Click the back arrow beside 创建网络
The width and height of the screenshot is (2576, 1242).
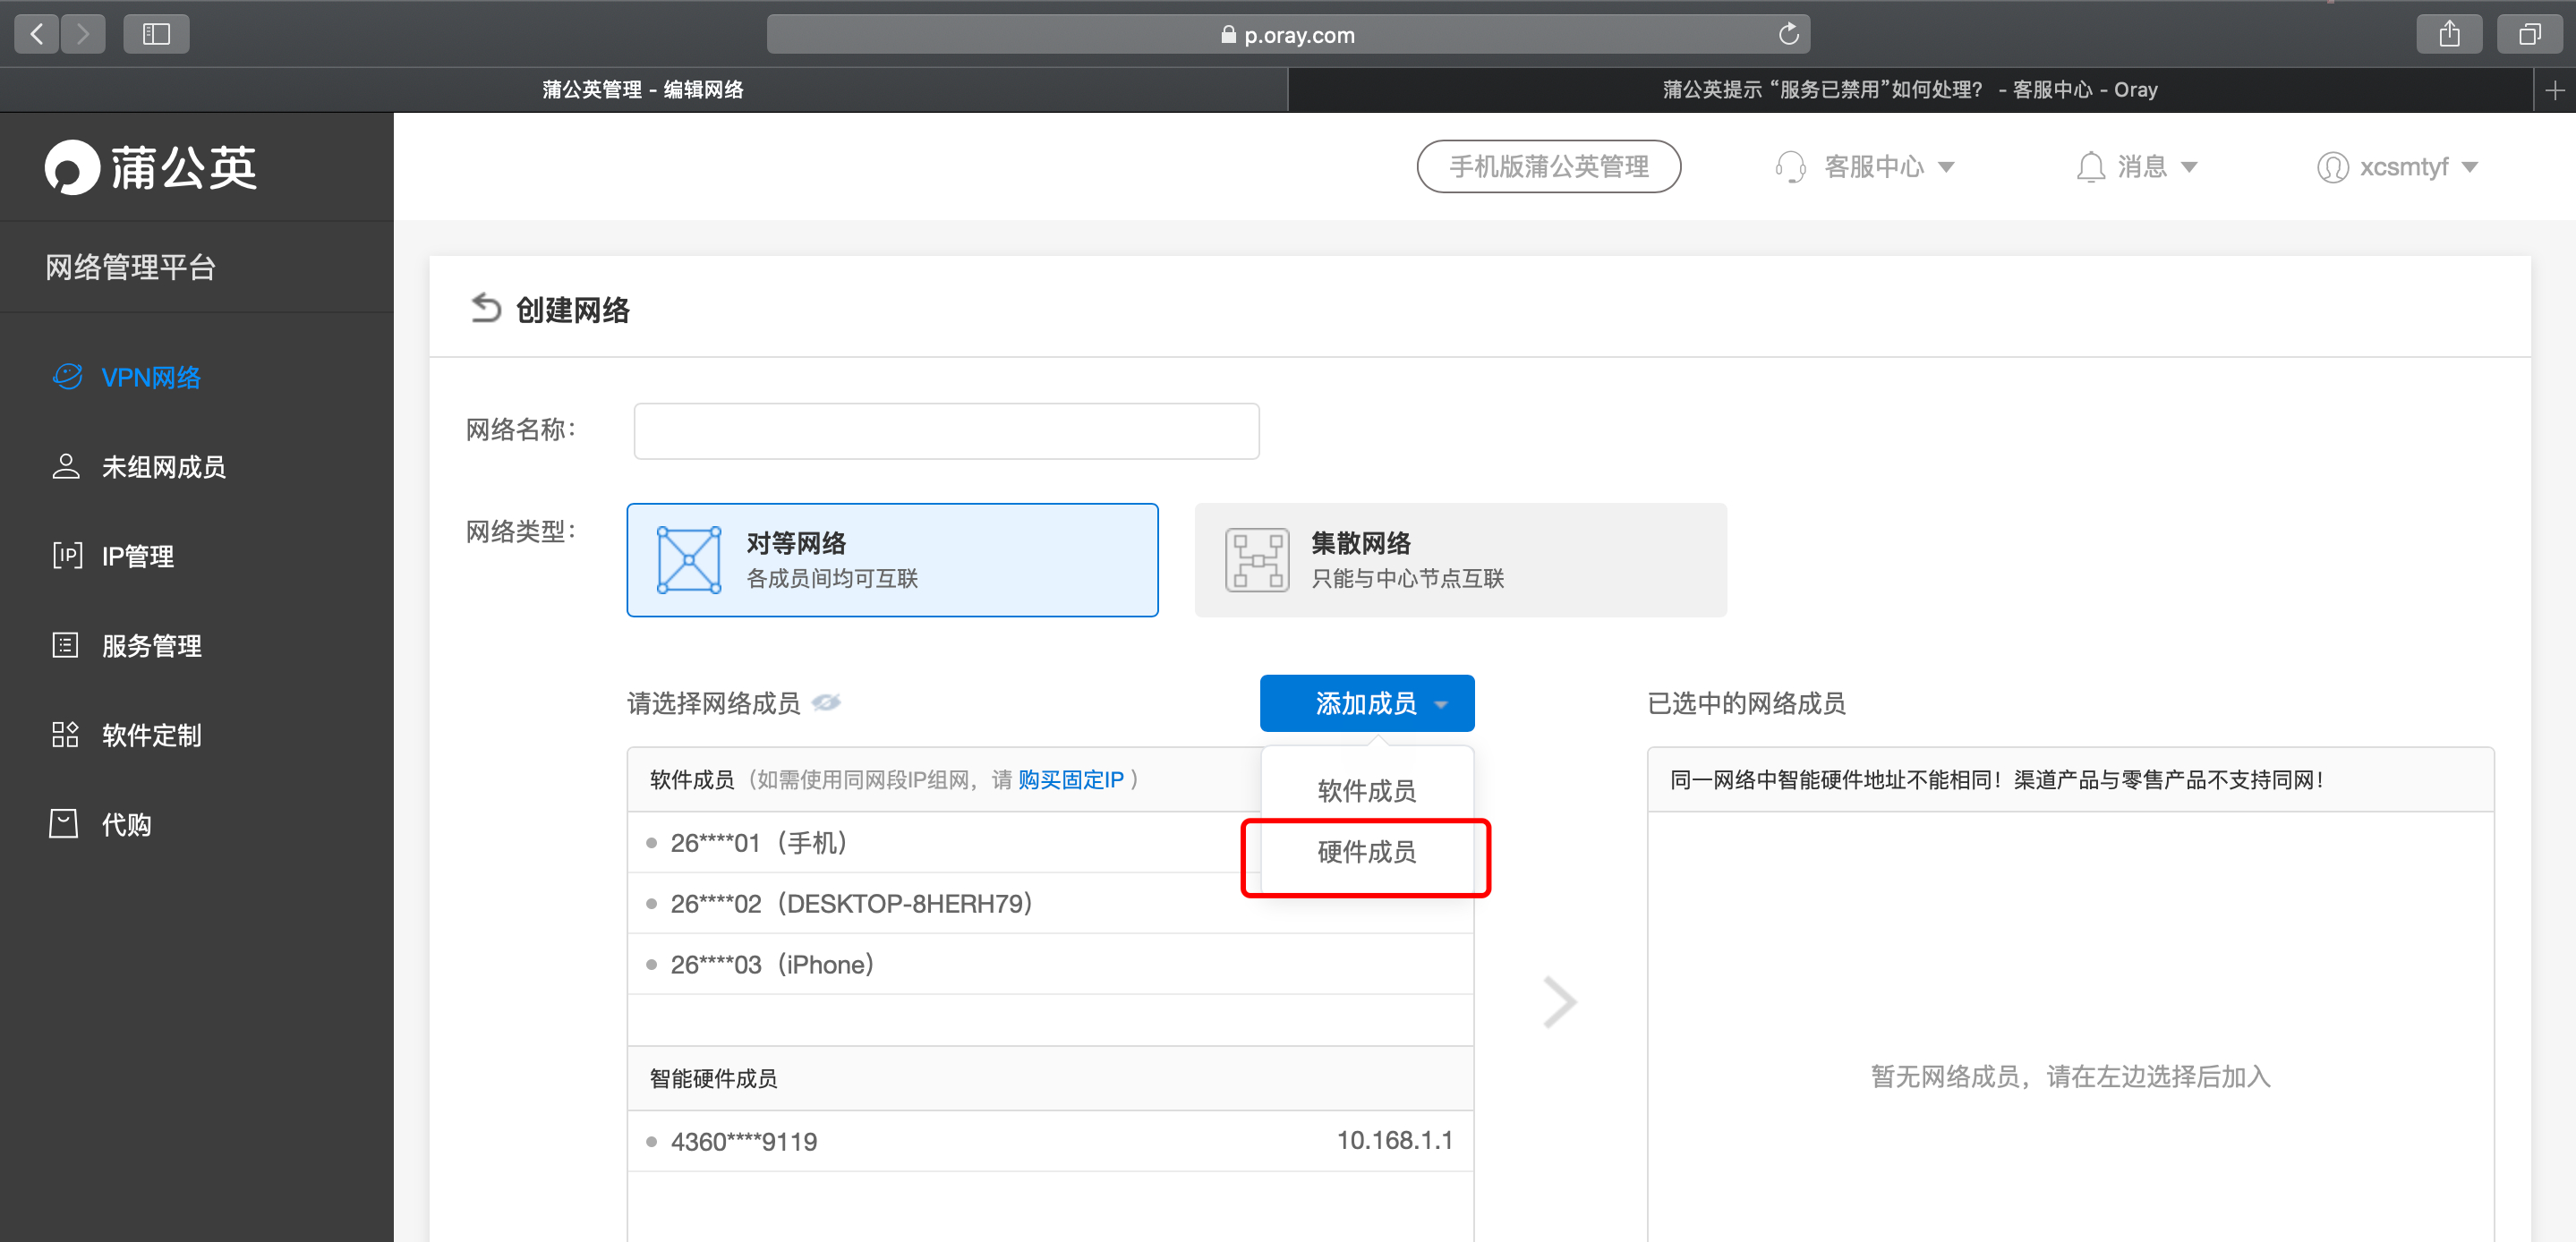(484, 308)
